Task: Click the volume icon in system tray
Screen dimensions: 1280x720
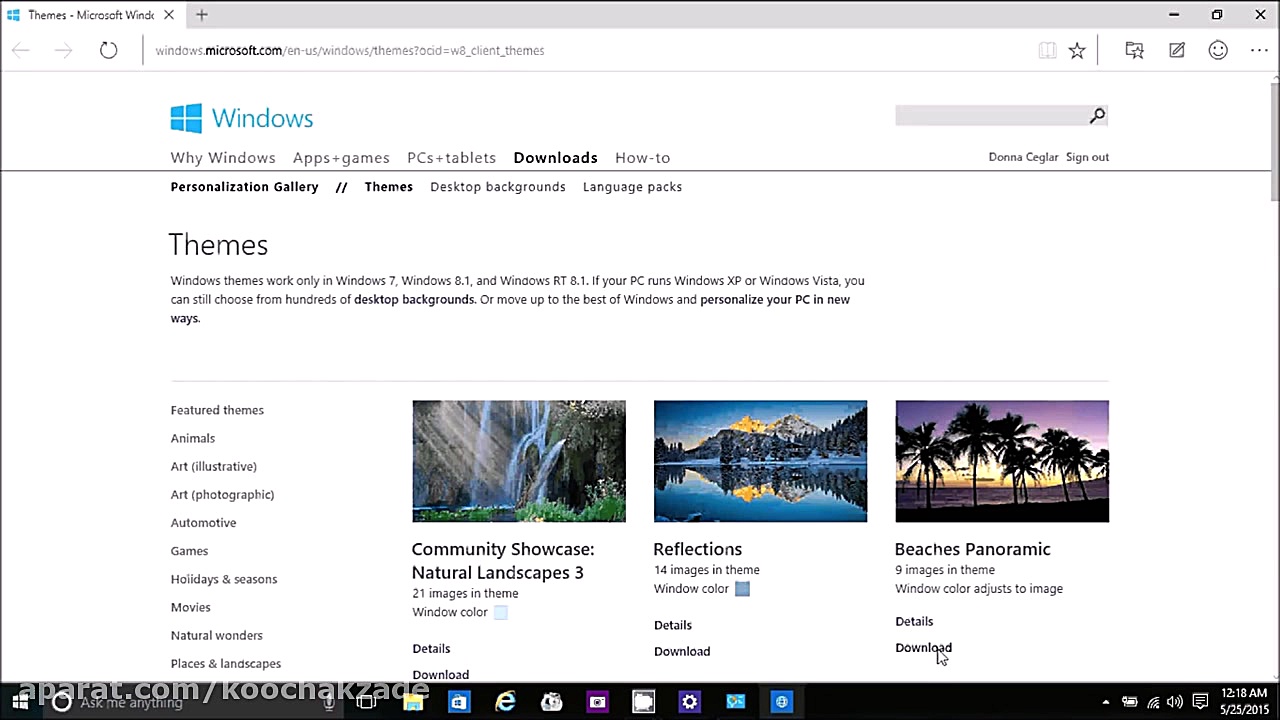Action: tap(1176, 702)
